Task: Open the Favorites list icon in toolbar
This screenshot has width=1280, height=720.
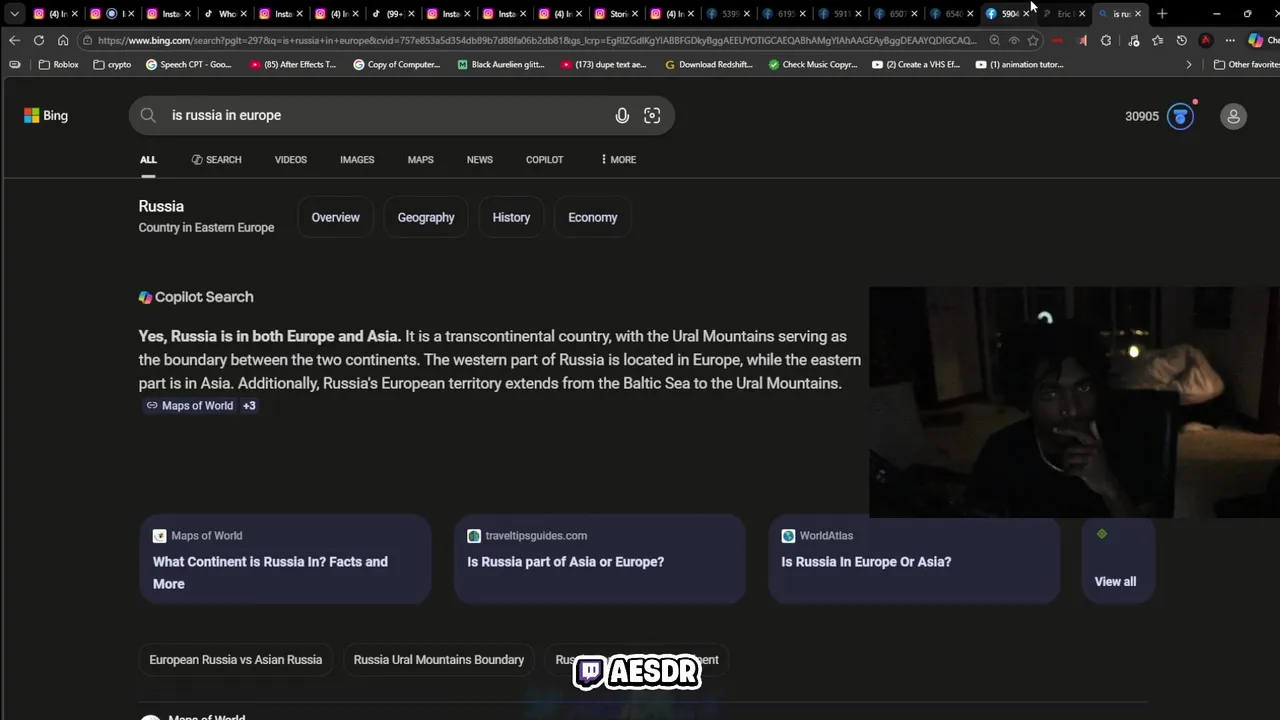Action: point(1157,40)
